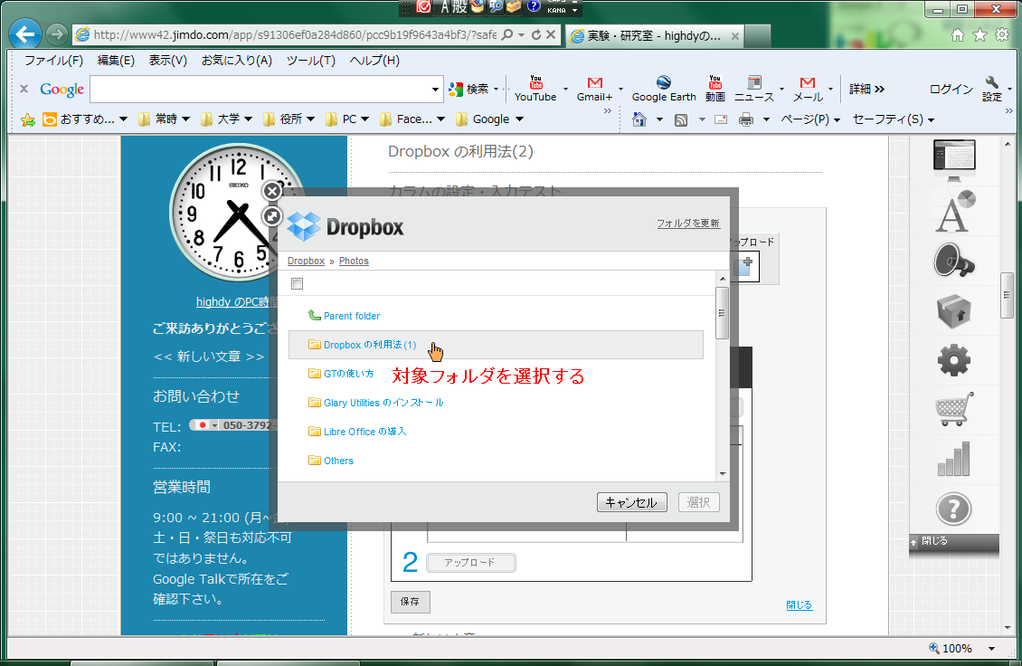Click the 閉じる link below the editor
This screenshot has height=666, width=1022.
coord(799,605)
